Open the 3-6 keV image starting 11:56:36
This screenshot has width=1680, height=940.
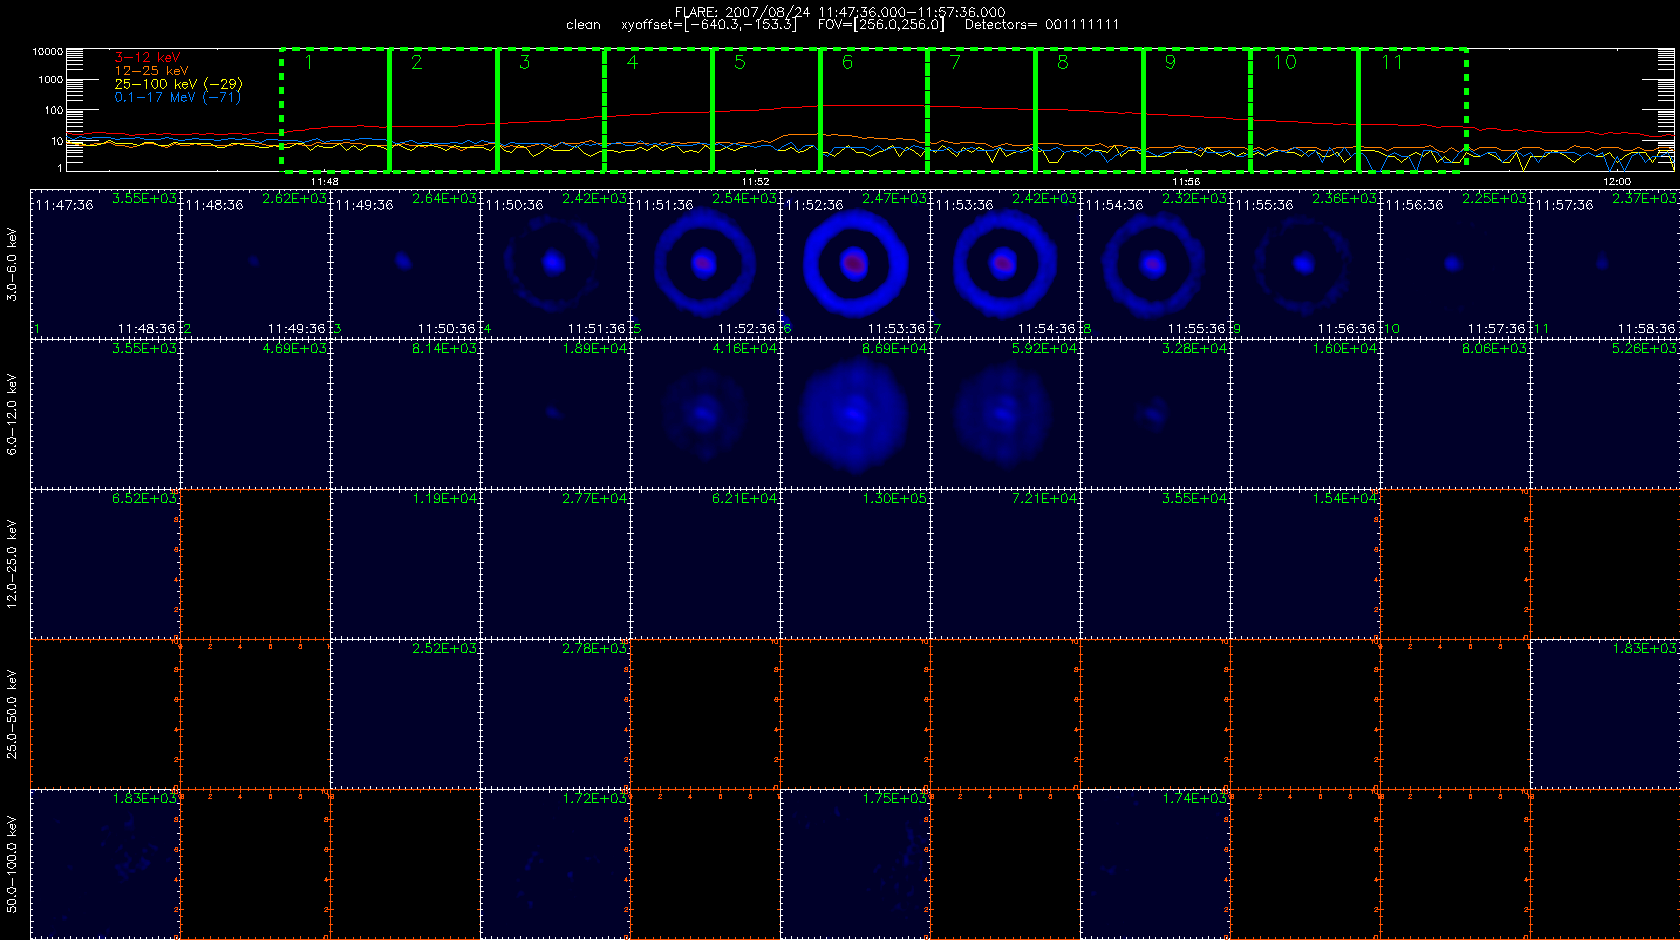tap(1455, 264)
